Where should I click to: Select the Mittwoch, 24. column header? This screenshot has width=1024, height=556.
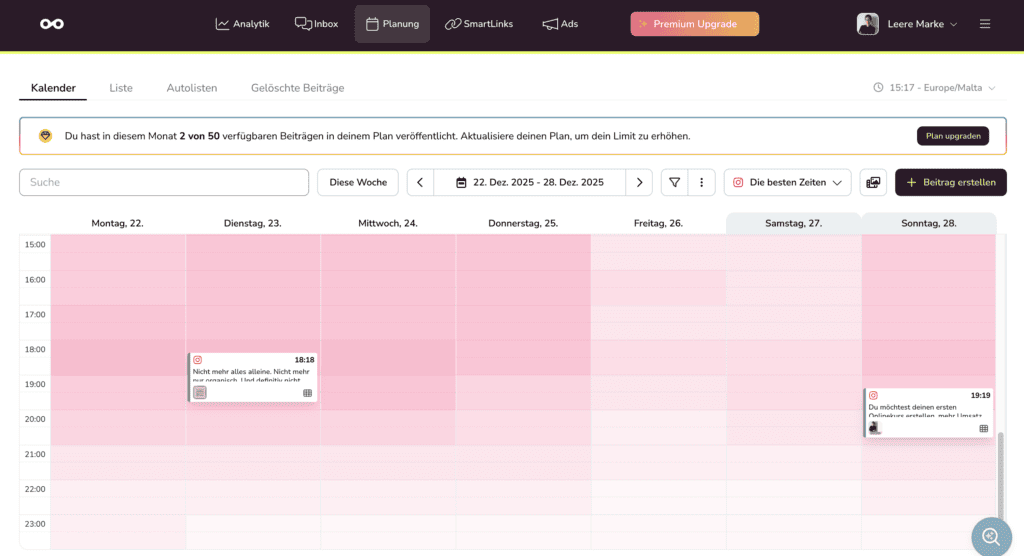click(388, 223)
